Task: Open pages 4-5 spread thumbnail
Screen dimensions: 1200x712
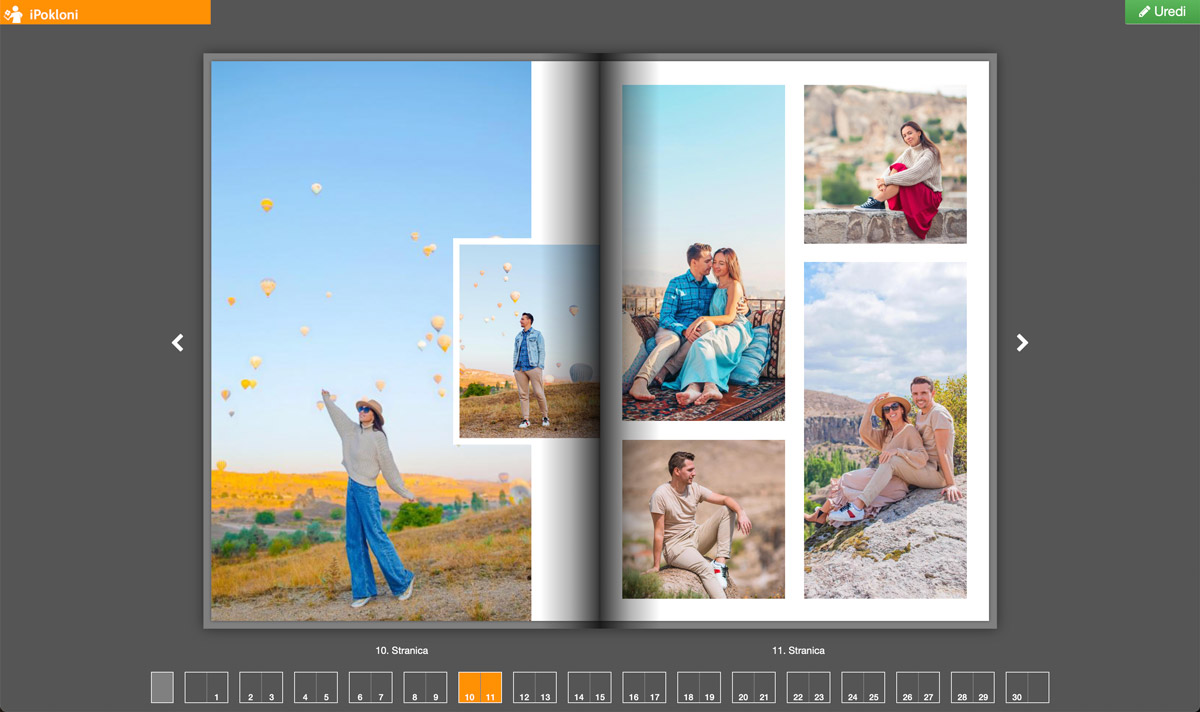Action: tap(316, 687)
